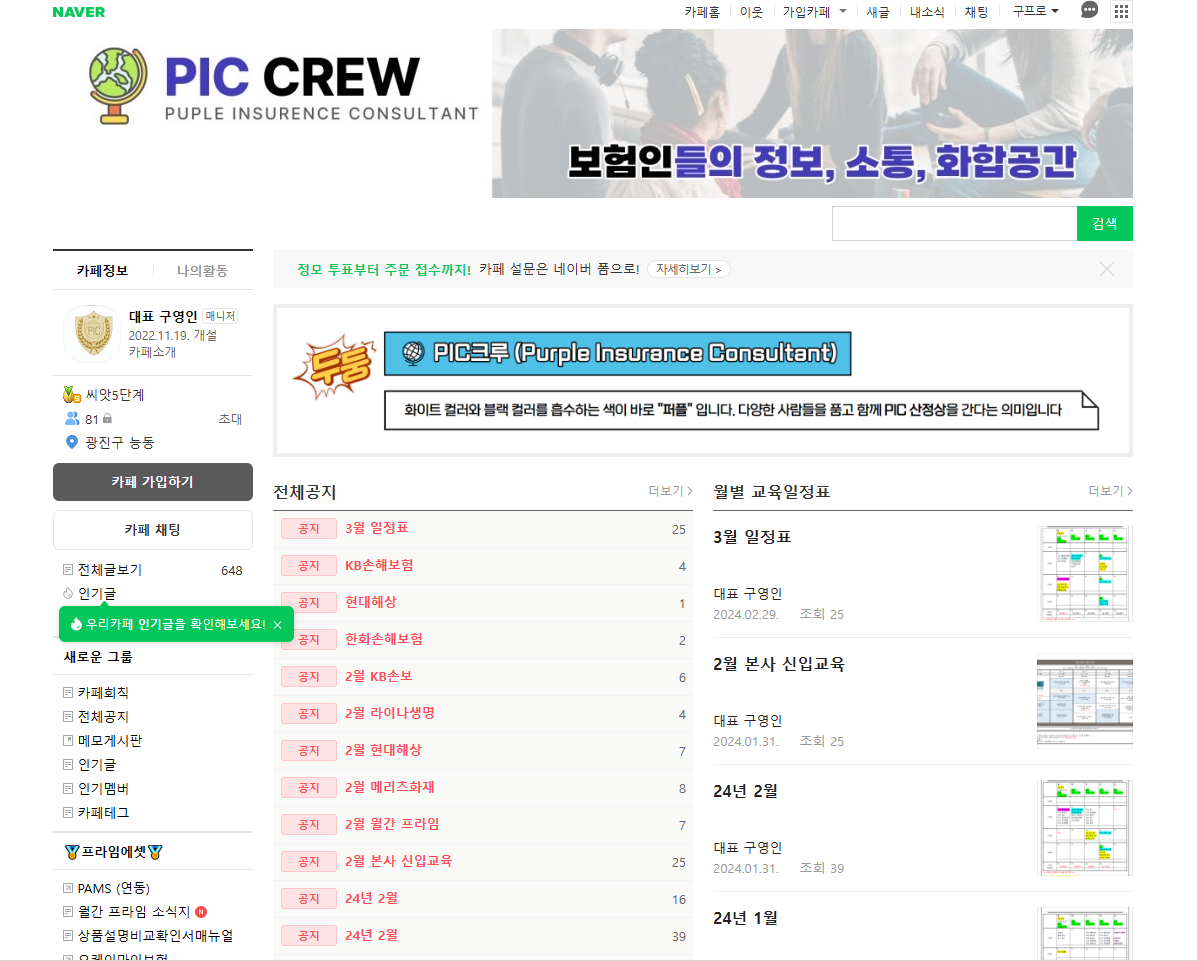Open notice post 2월 월간 프라임
This screenshot has width=1197, height=961.
point(392,824)
